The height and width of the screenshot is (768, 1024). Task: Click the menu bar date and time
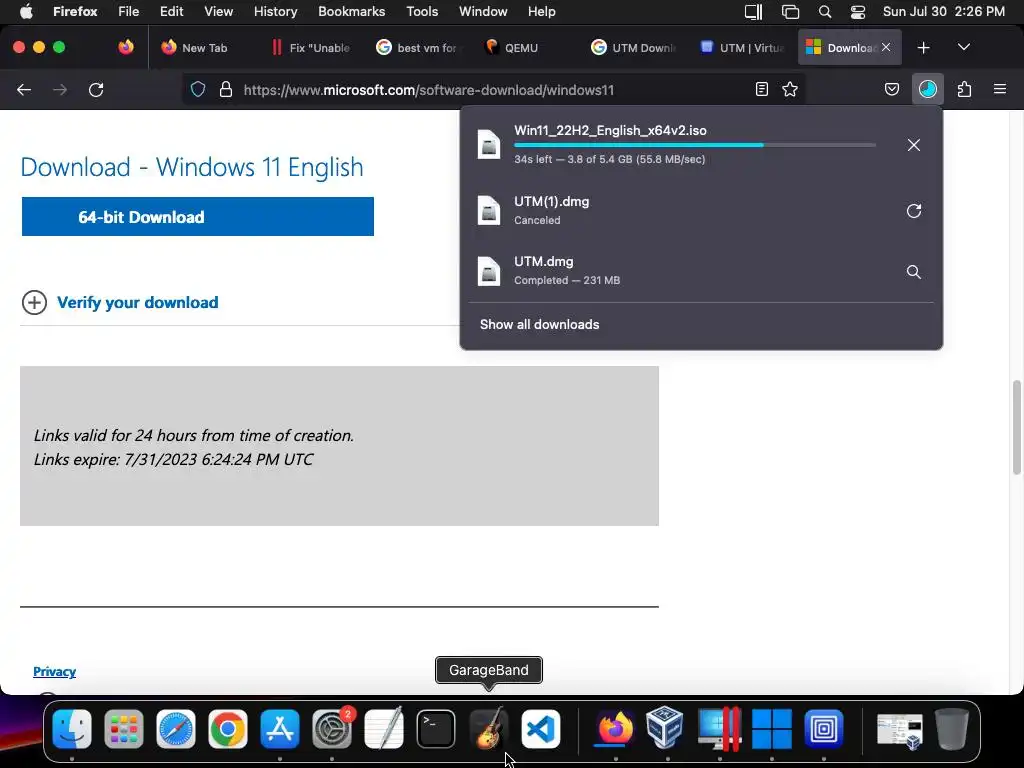944,11
